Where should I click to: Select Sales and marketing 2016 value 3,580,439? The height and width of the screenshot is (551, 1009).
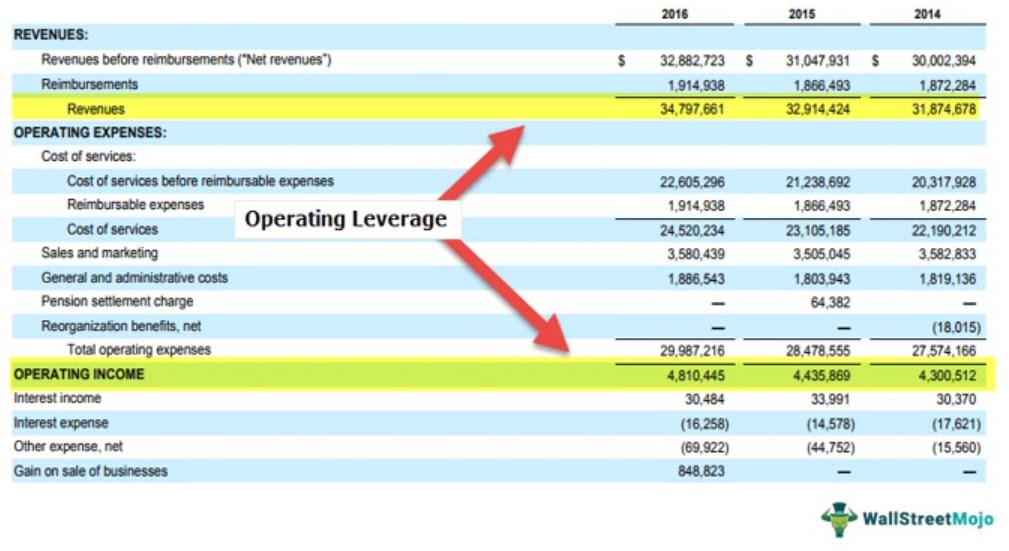tap(696, 254)
